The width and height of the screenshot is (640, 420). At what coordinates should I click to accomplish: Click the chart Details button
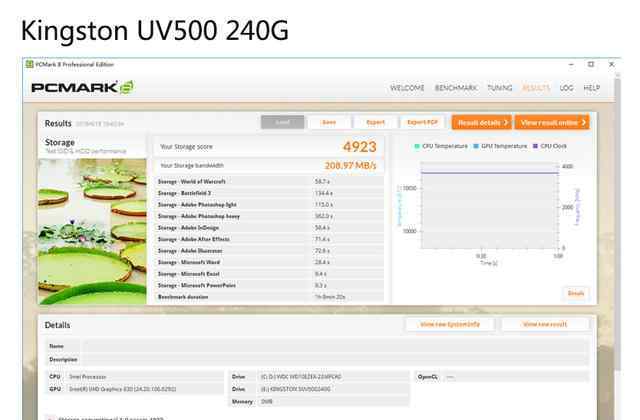576,293
